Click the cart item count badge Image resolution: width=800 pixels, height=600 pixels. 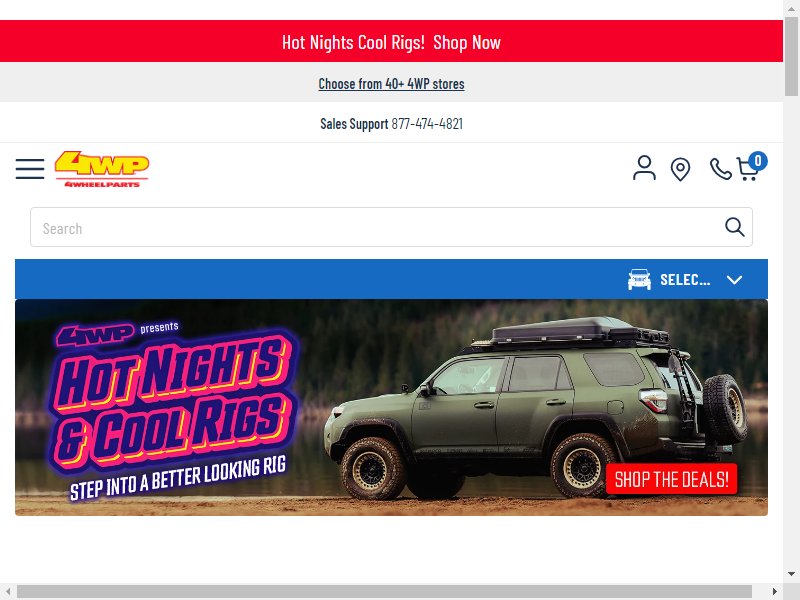[x=758, y=161]
